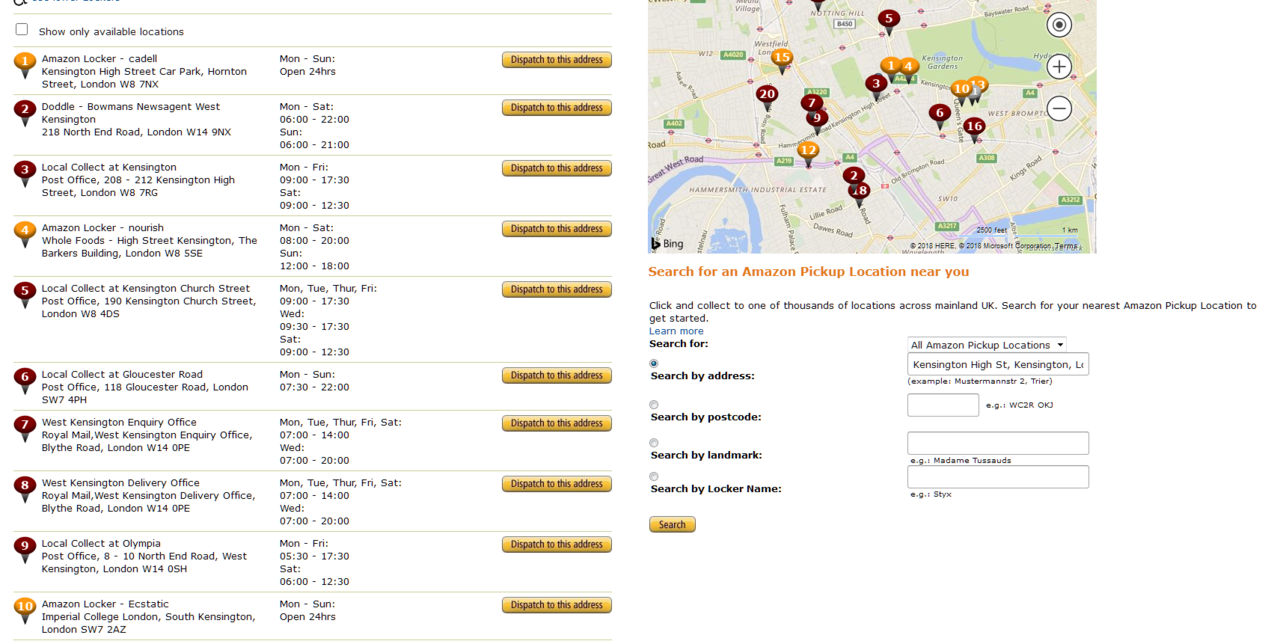This screenshot has width=1280, height=644.
Task: Open the Terms link on map
Action: point(1066,246)
